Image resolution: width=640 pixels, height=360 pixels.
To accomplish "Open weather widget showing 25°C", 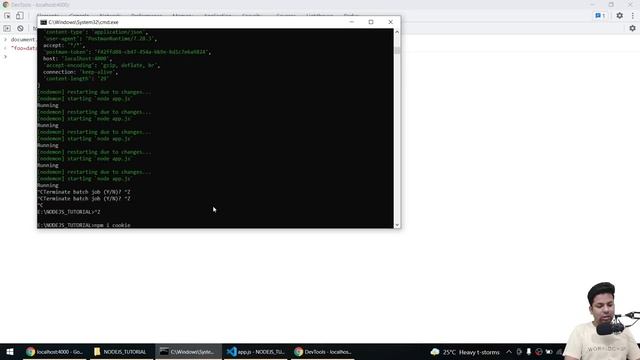I will point(464,352).
